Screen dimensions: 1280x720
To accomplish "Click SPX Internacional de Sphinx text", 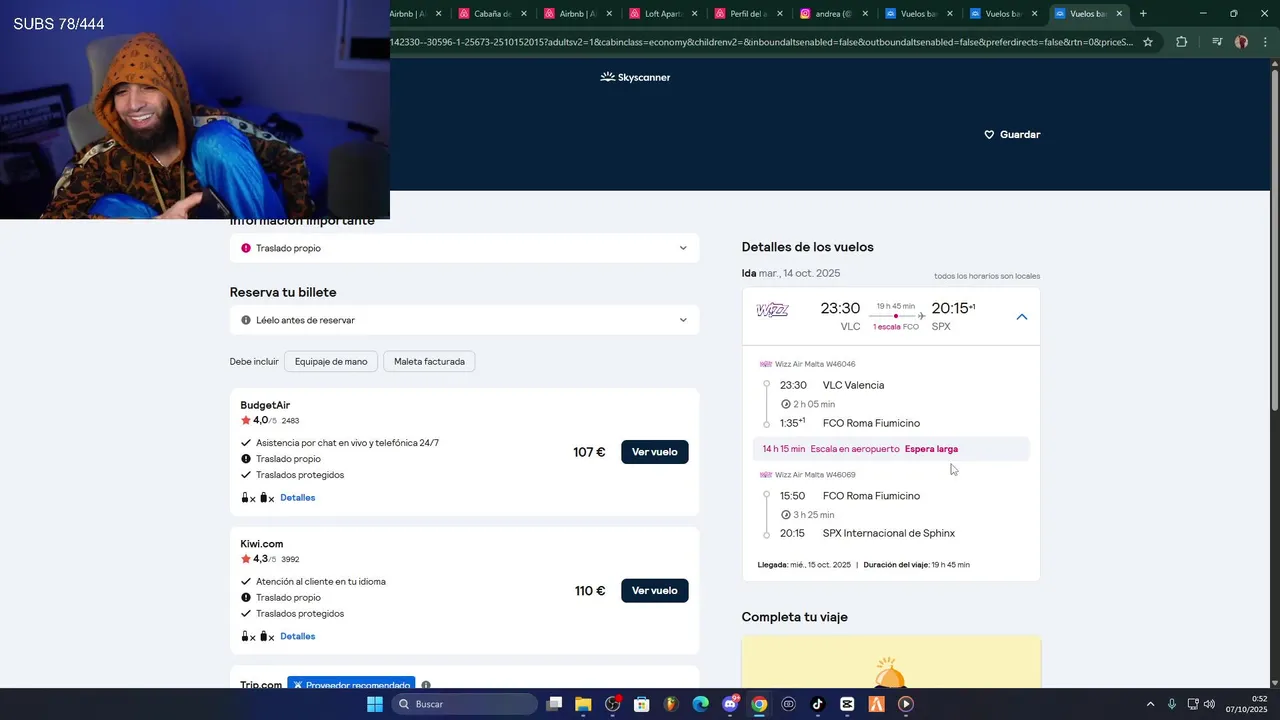I will point(889,533).
